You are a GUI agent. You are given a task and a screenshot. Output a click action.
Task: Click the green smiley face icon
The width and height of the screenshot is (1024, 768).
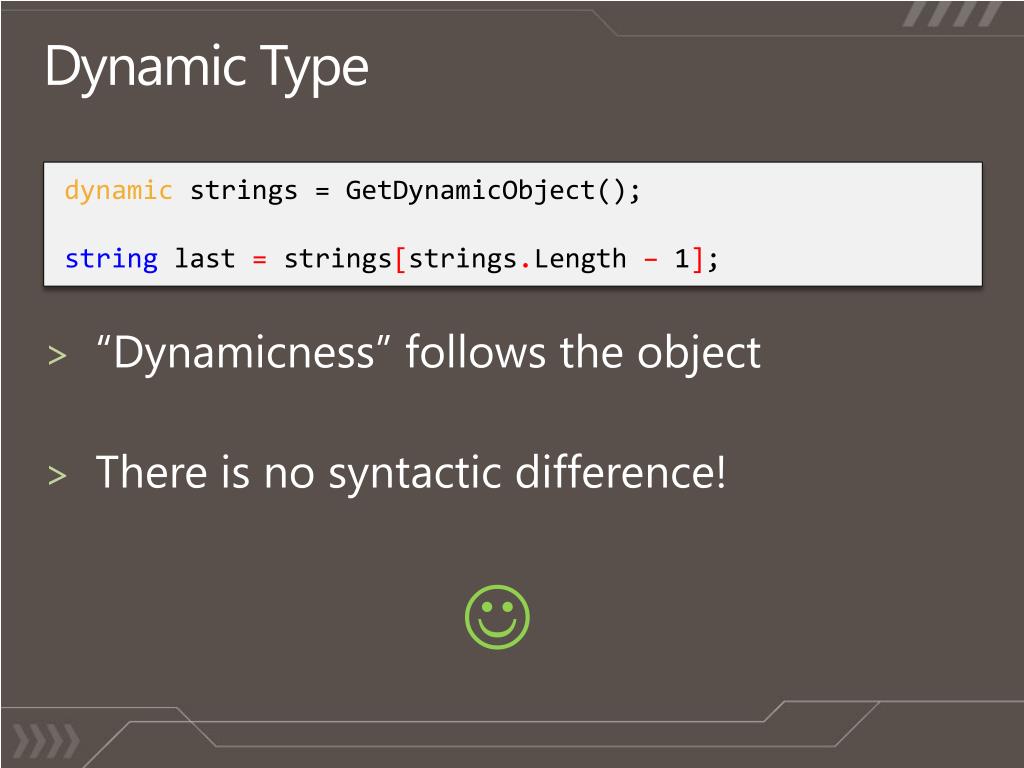click(497, 617)
